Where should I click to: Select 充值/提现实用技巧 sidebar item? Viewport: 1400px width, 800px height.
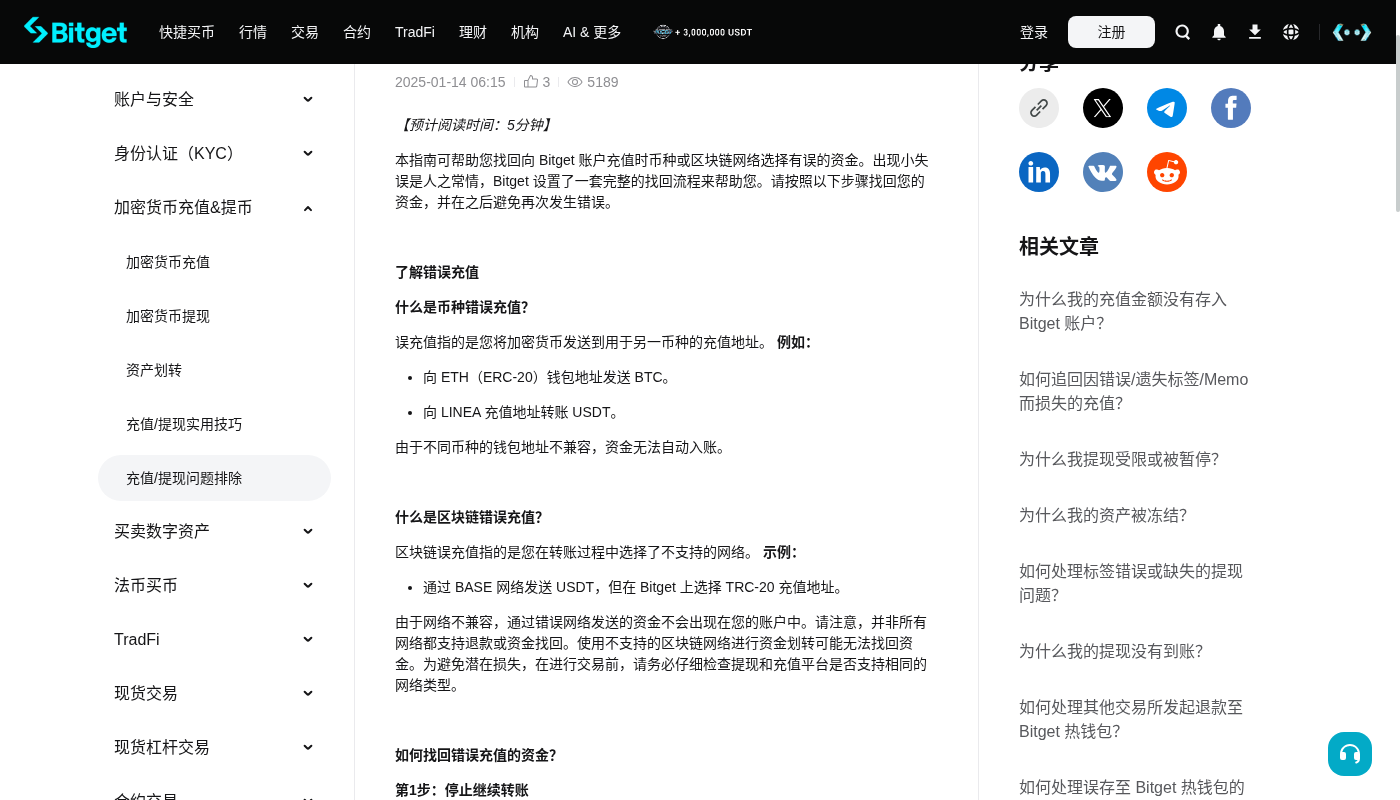(214, 424)
